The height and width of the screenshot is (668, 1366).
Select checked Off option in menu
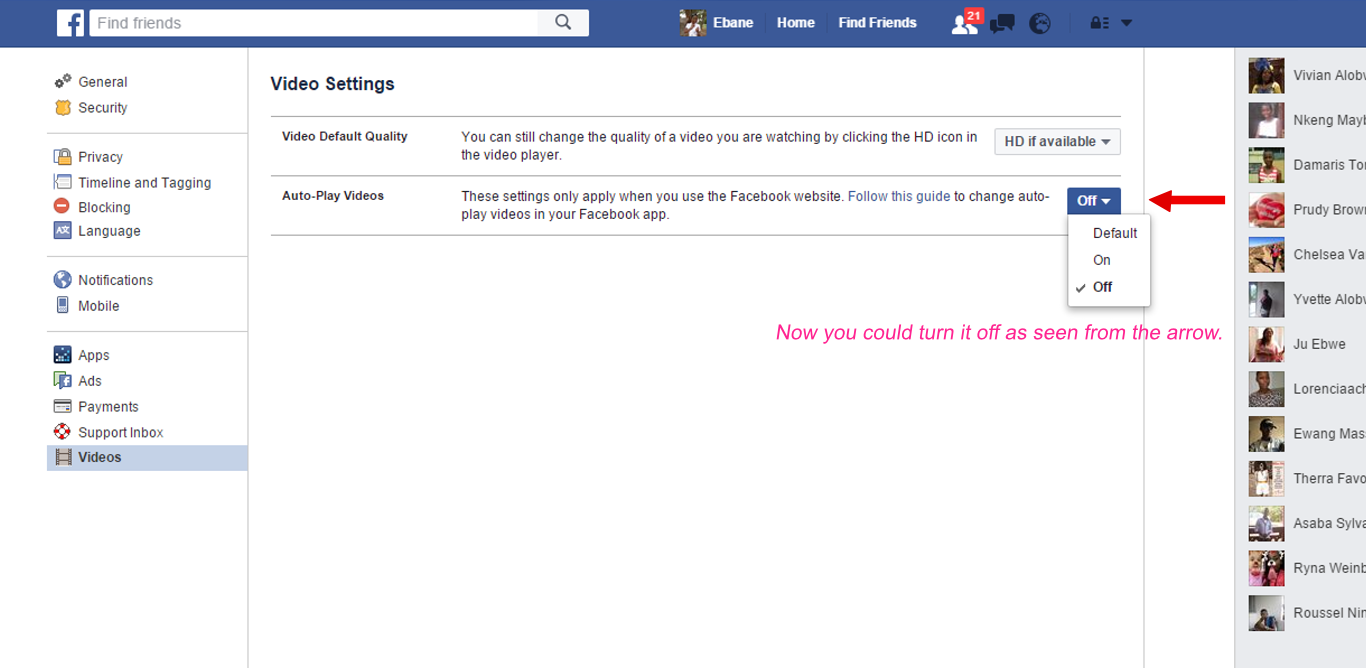point(1102,287)
